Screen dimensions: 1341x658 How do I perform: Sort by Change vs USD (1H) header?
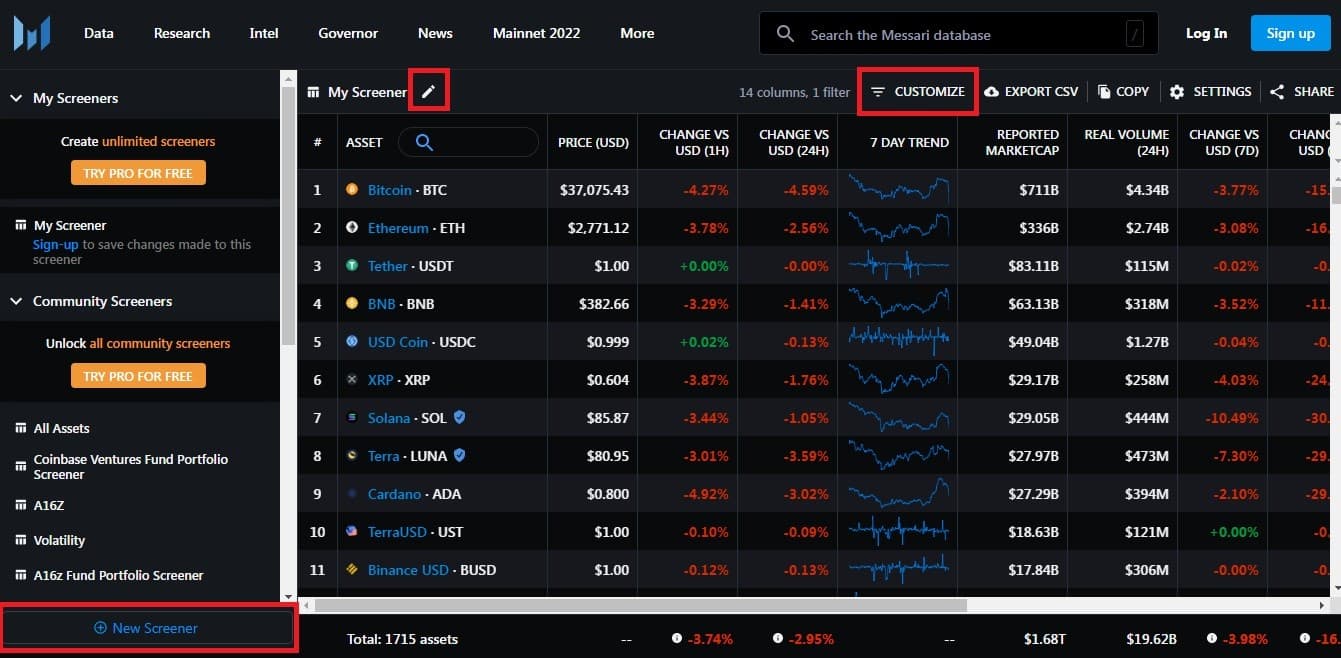[694, 142]
